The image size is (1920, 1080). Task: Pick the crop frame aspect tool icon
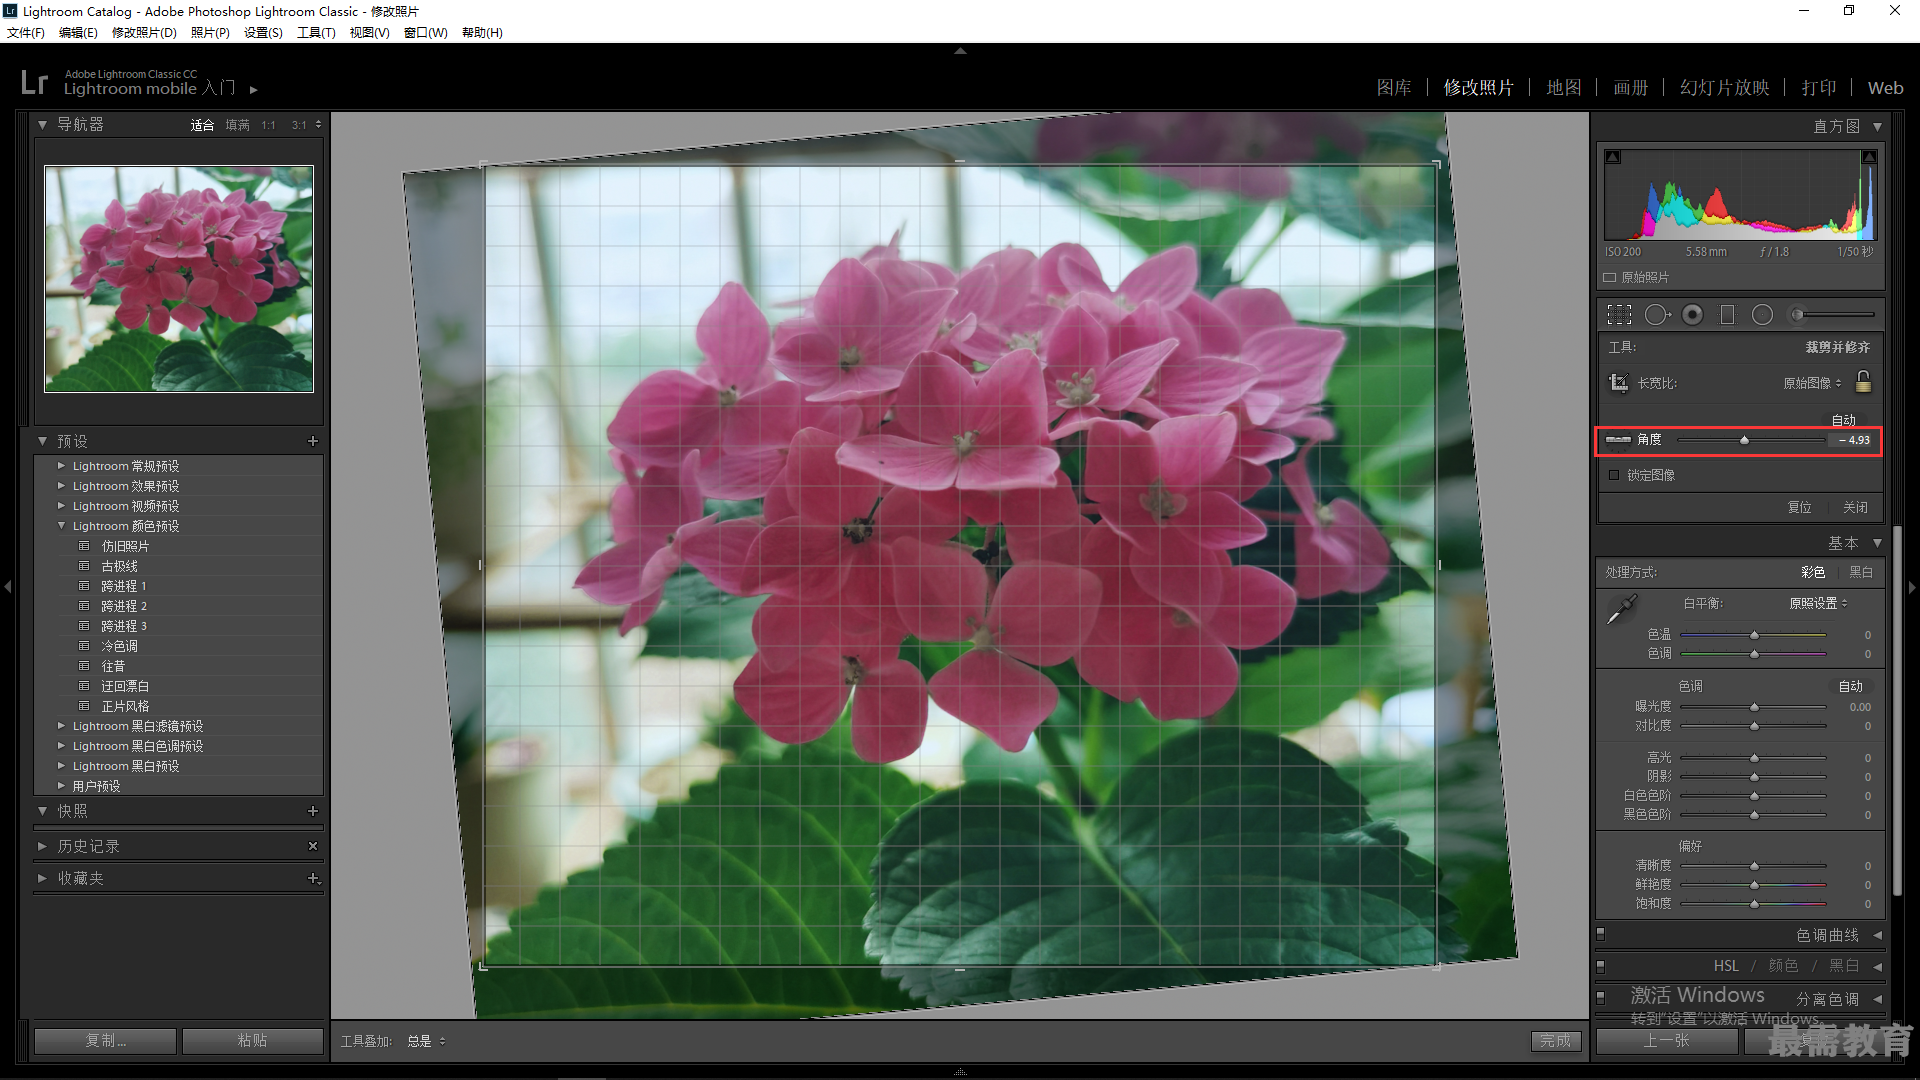coord(1618,383)
